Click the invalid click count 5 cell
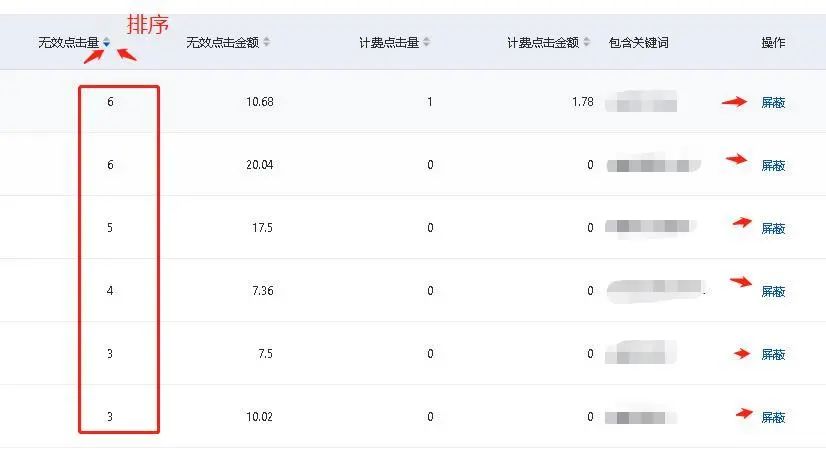826x455 pixels. click(x=110, y=228)
